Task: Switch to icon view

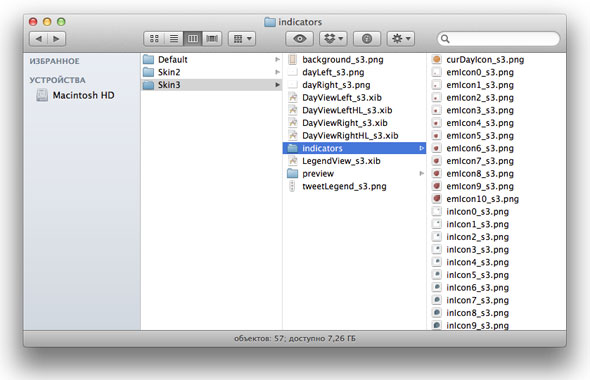Action: pyautogui.click(x=154, y=39)
